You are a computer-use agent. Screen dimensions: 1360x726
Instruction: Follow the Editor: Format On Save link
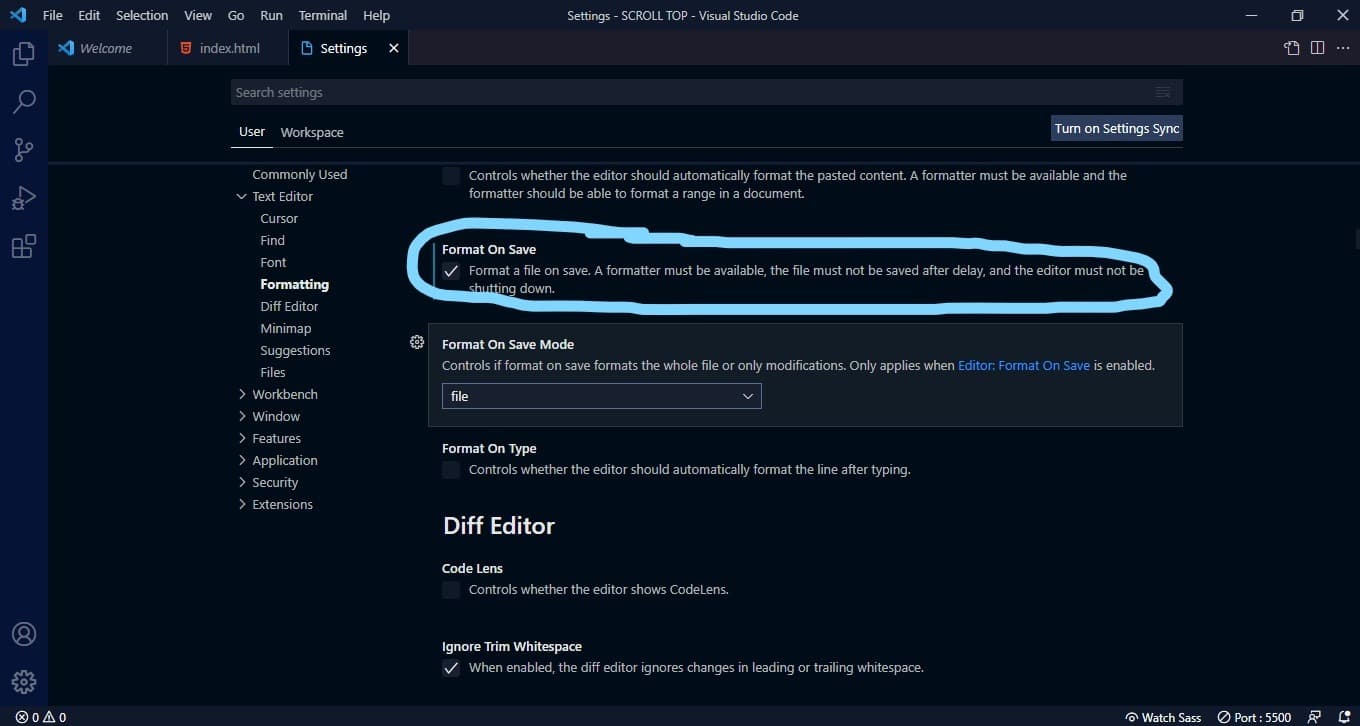pos(1023,365)
